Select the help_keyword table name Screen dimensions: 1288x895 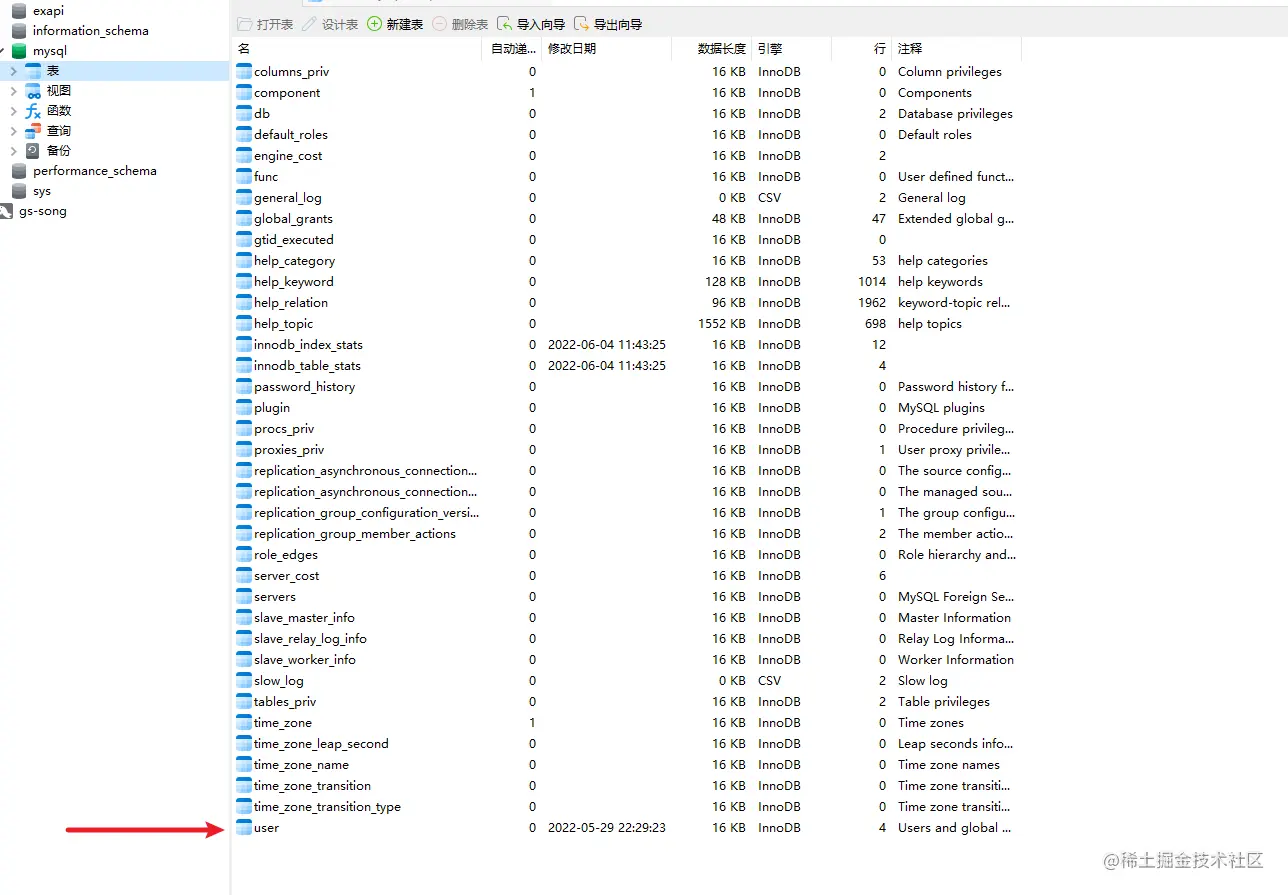pos(294,281)
